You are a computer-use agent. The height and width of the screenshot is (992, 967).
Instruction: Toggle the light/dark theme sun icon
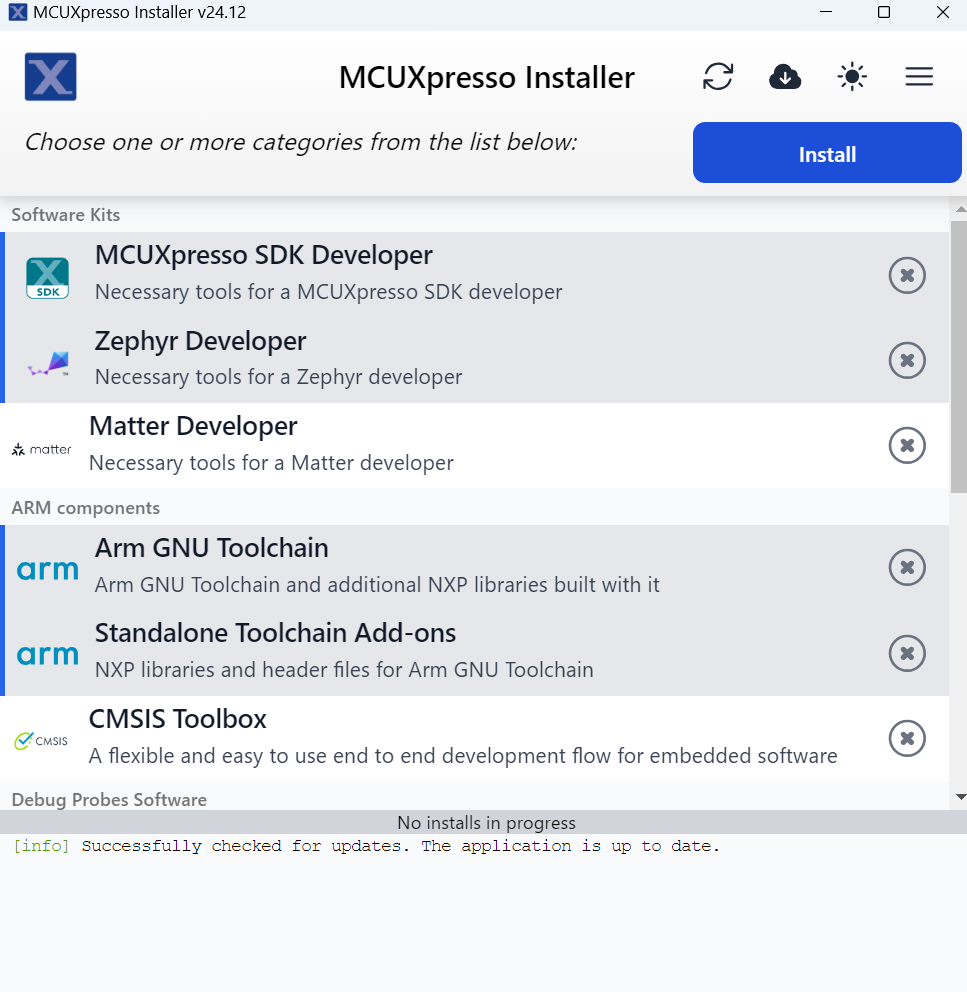852,77
